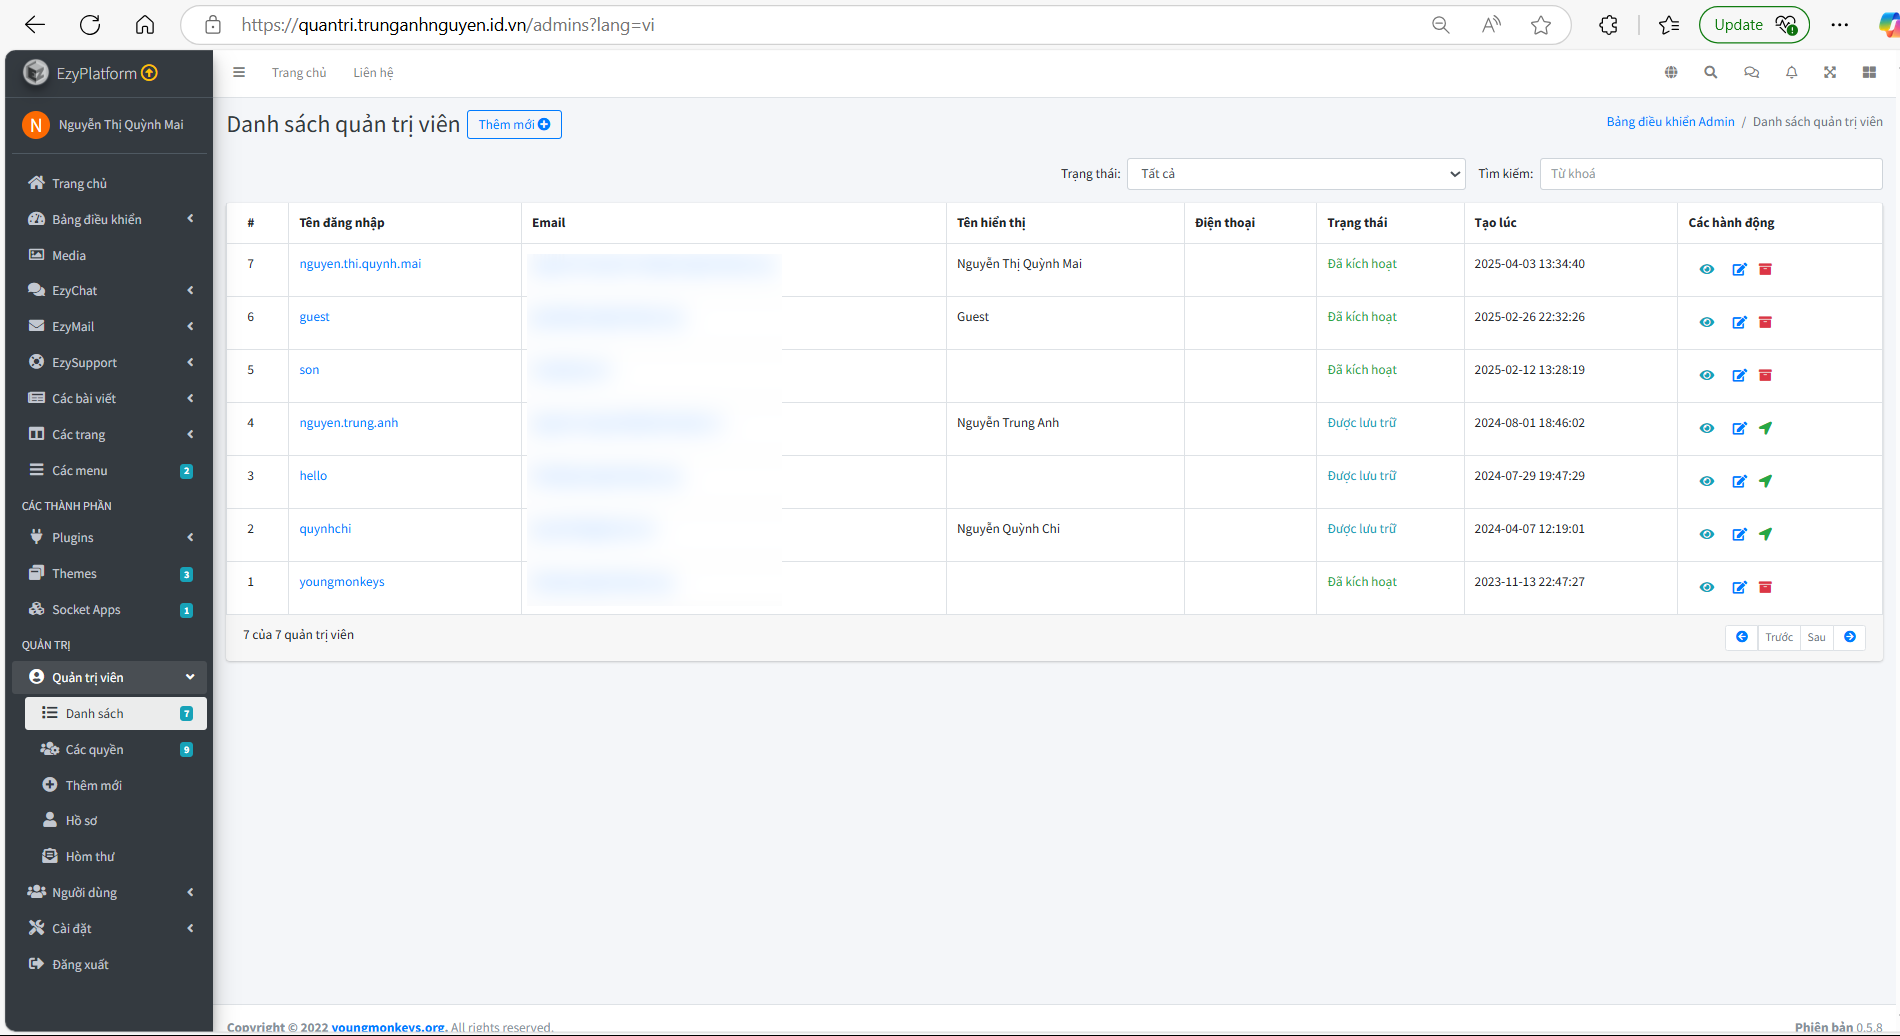Delete the nguyen.thi.quynh.mai admin account
This screenshot has height=1036, width=1900.
coord(1766,270)
